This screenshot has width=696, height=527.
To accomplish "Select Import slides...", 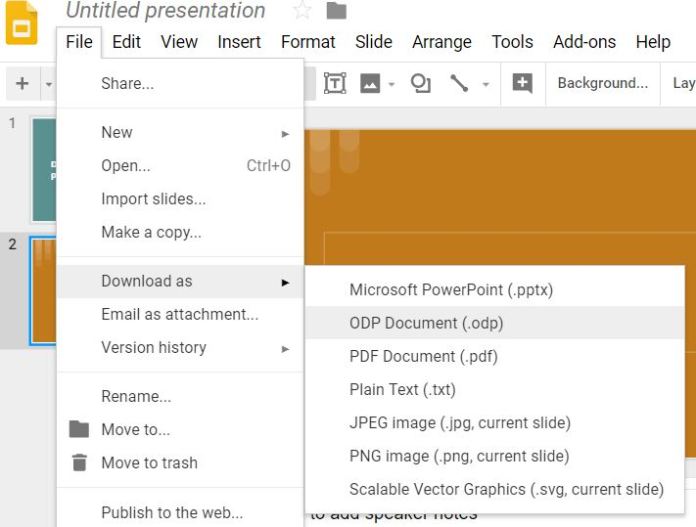I will pyautogui.click(x=180, y=199).
